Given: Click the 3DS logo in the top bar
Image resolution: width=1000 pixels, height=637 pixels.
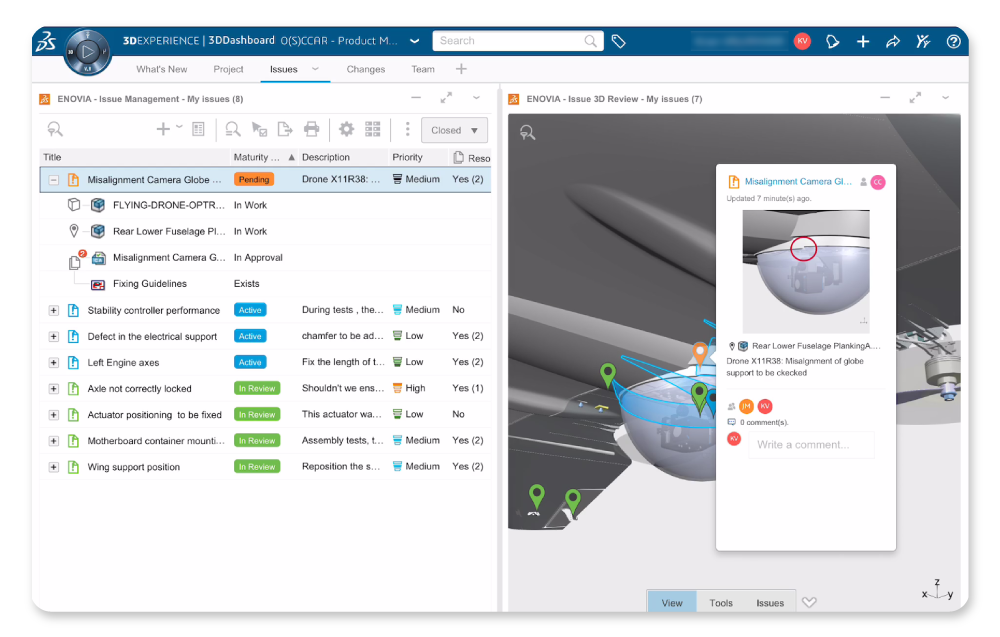Looking at the screenshot, I should [x=46, y=42].
